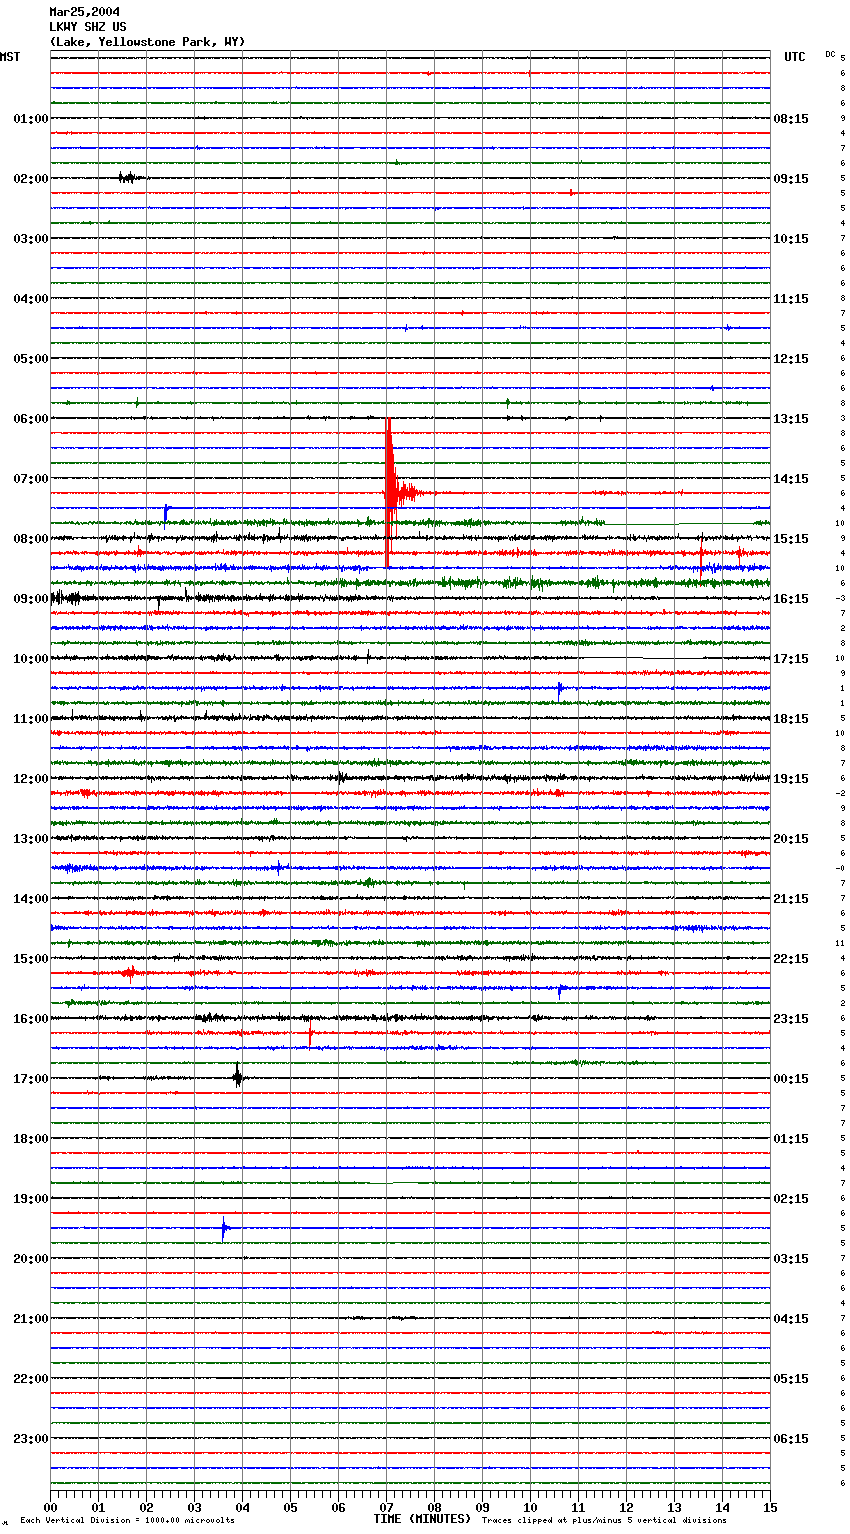Click the 18:15 UTC row label
Screen dimensions: 850x1534
(791, 719)
